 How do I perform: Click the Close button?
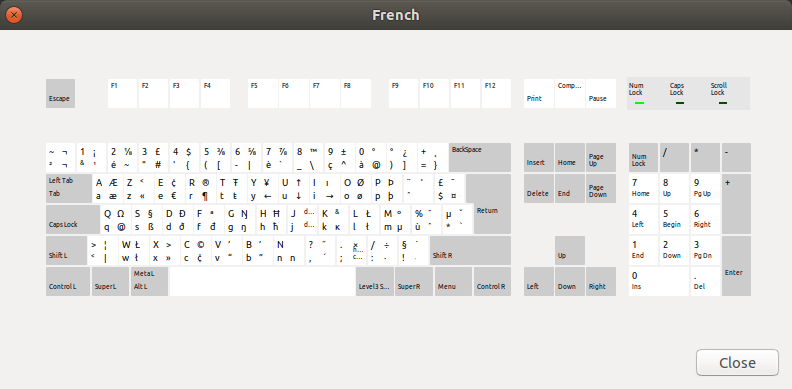[x=737, y=363]
